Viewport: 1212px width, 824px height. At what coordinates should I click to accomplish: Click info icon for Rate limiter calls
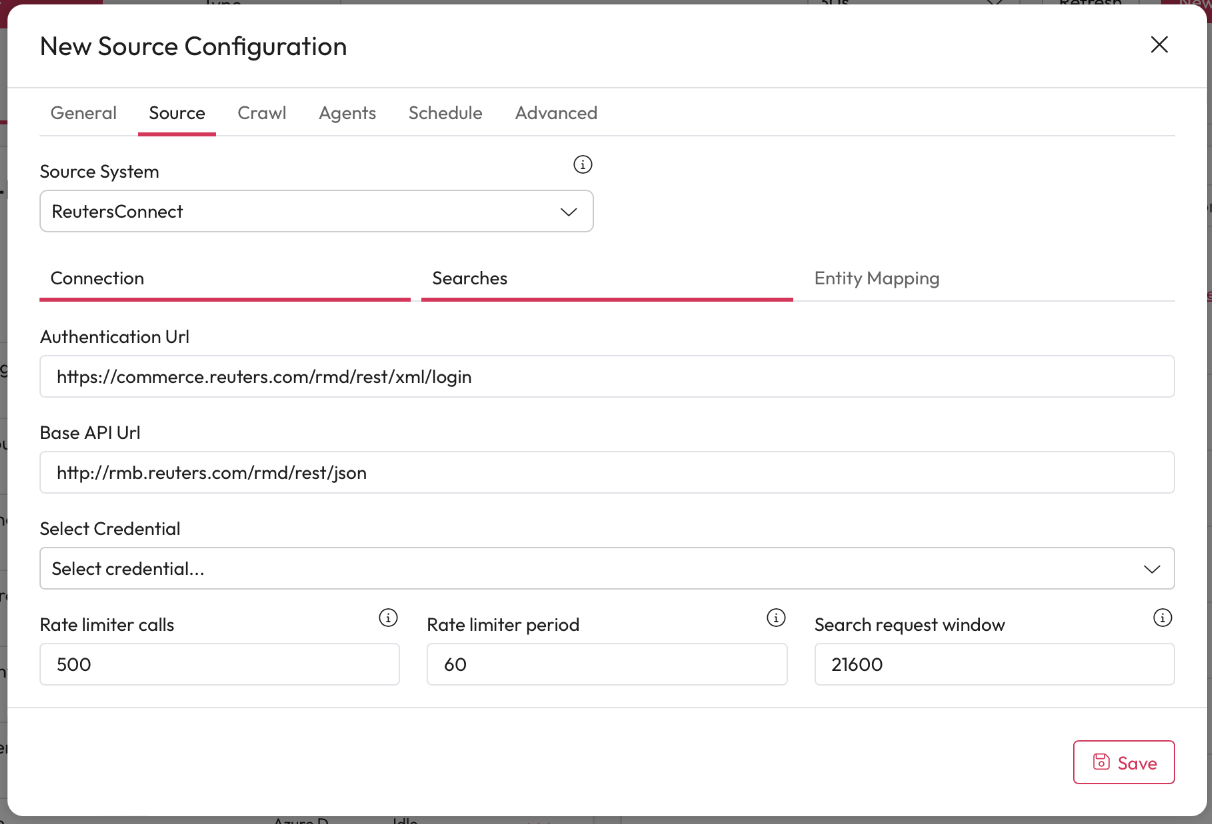pos(388,618)
